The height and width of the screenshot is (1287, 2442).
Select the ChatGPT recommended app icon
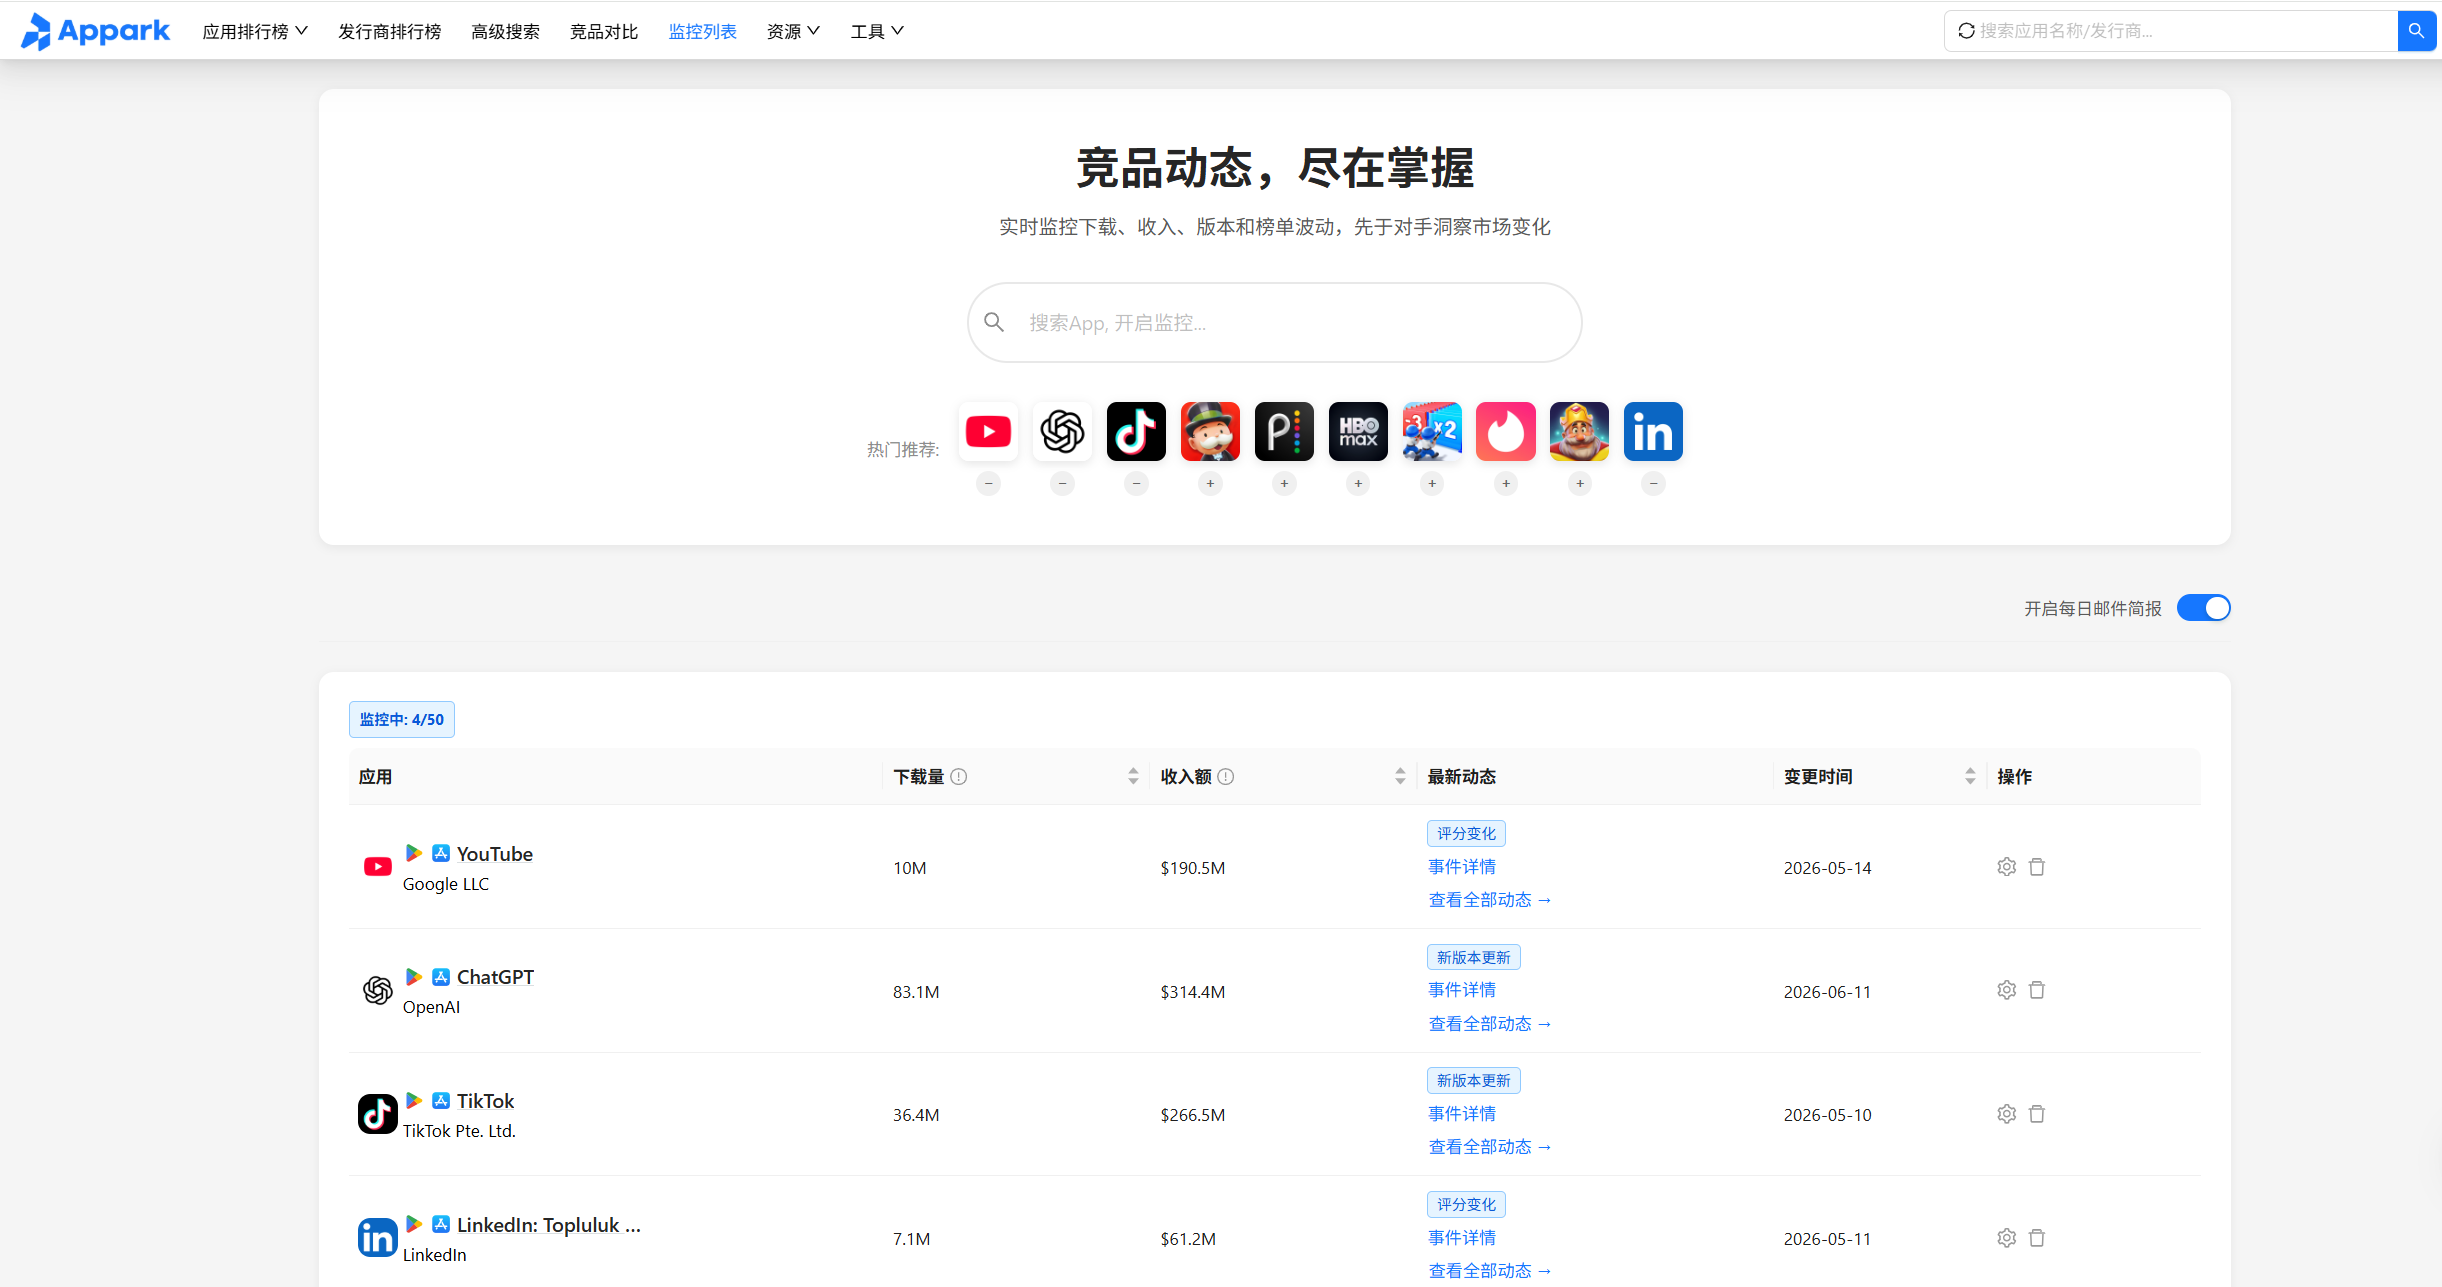[1062, 432]
